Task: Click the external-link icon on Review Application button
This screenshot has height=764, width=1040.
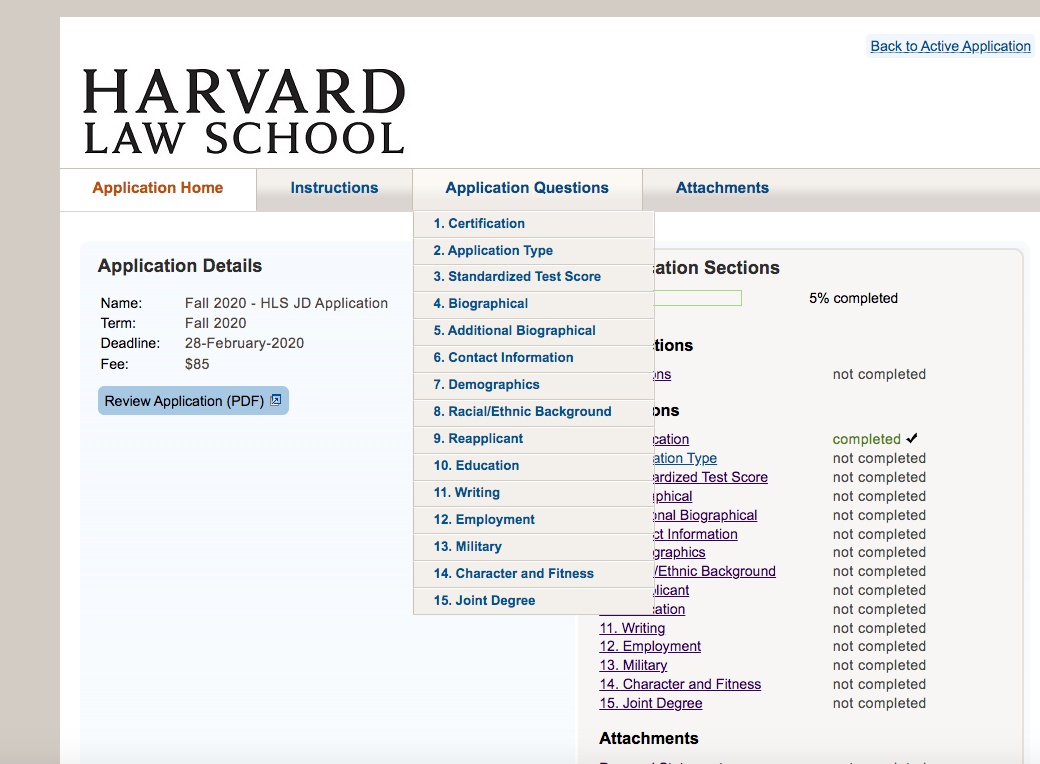Action: 276,400
